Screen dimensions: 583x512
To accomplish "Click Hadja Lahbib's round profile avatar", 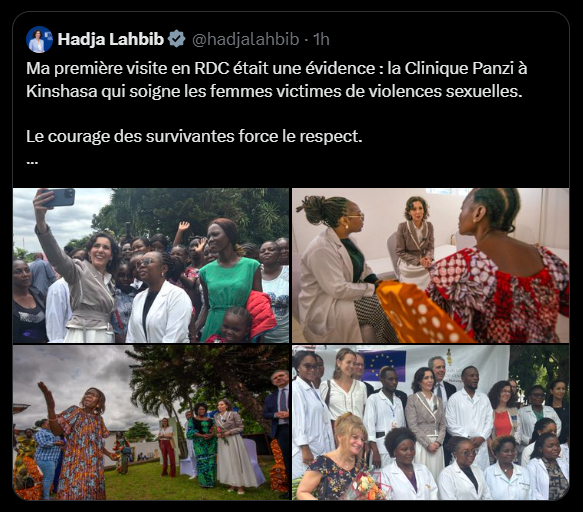I will coord(39,39).
